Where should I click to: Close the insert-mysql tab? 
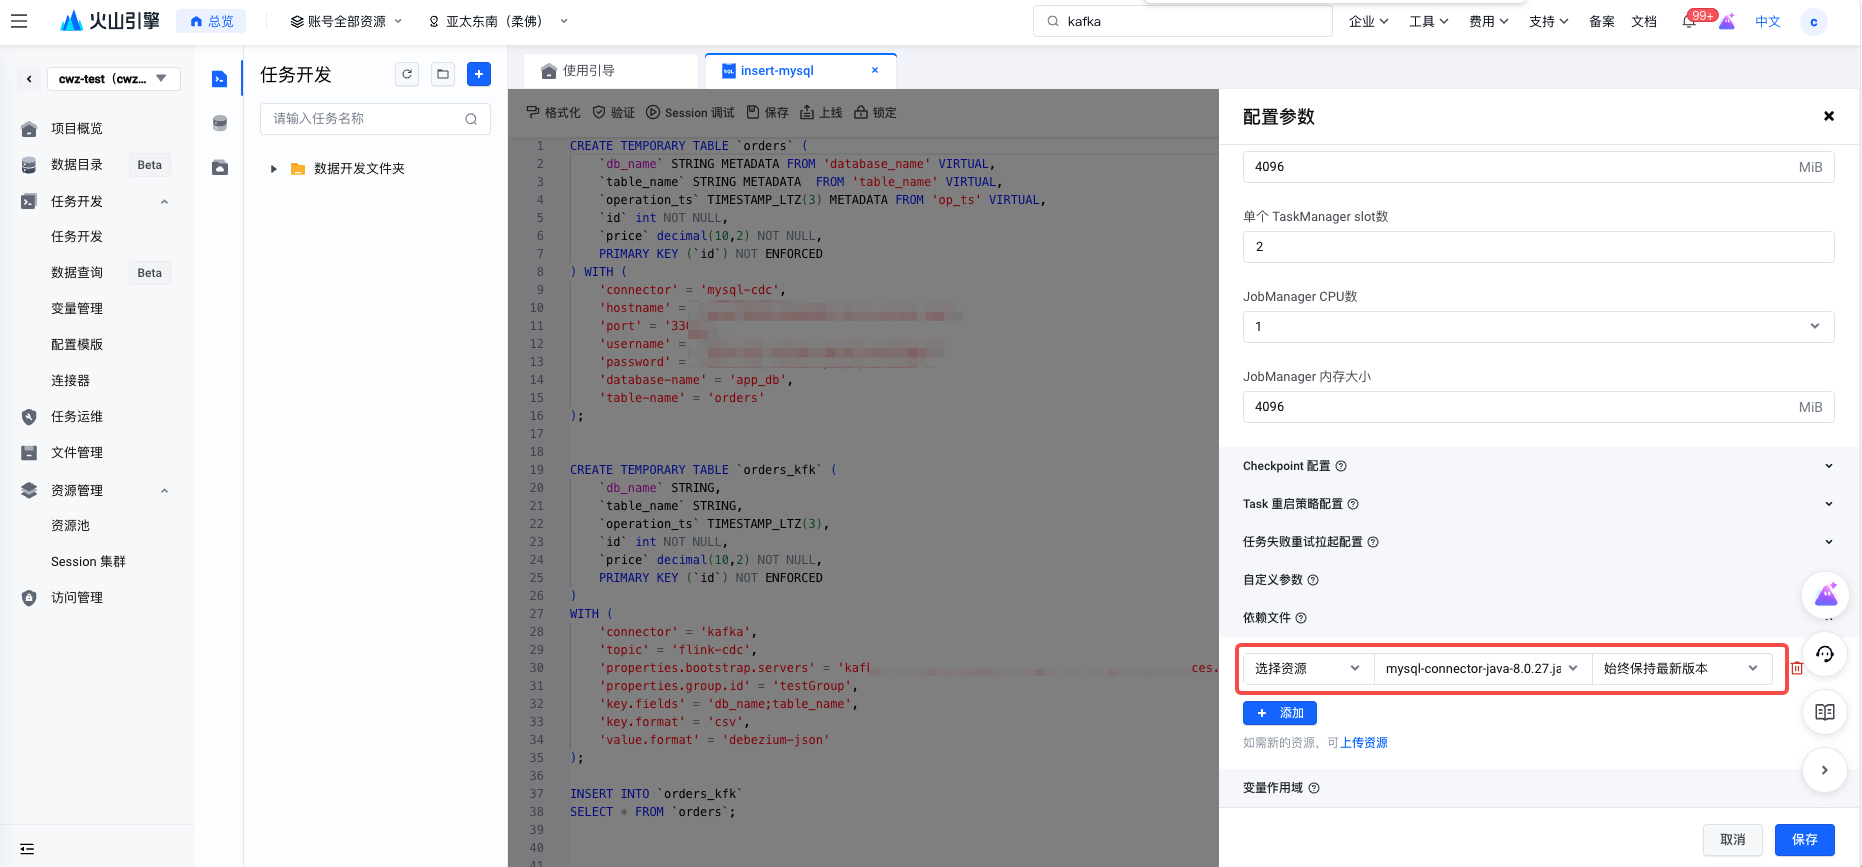(x=875, y=70)
